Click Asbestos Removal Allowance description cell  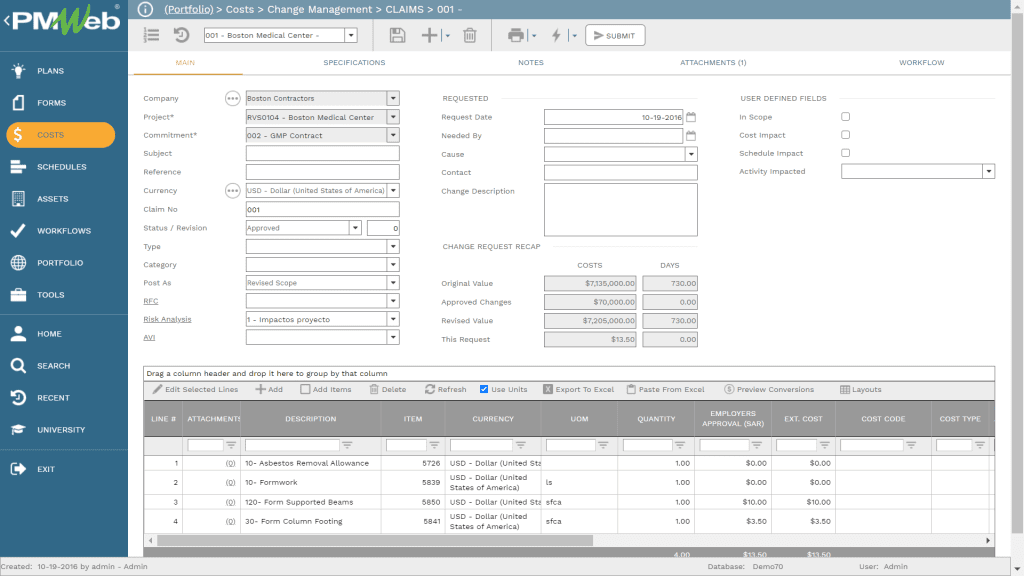coord(311,463)
